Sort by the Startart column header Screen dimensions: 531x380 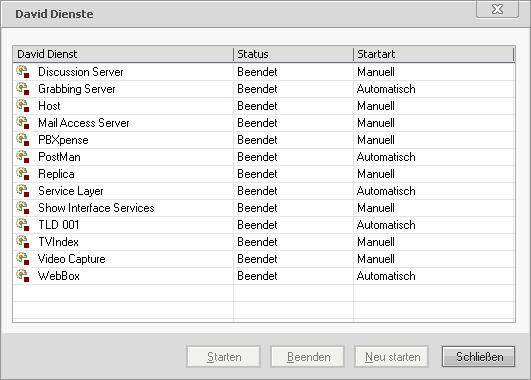click(434, 54)
